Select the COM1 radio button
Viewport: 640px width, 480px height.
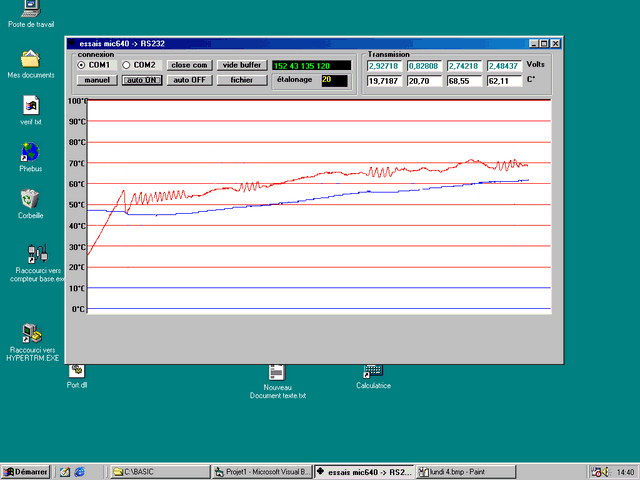tap(82, 65)
